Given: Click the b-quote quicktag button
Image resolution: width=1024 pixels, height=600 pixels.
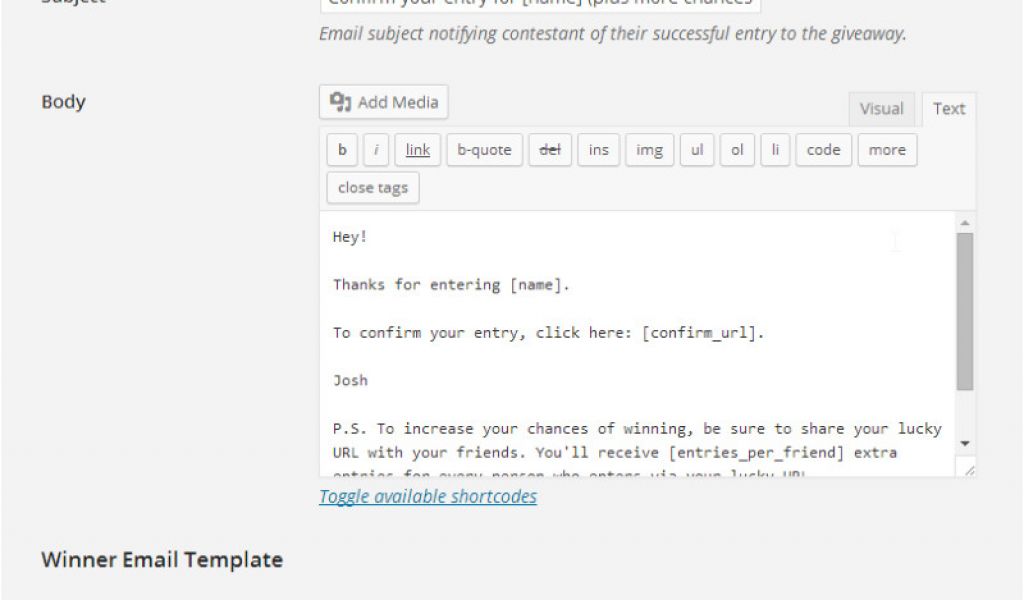Looking at the screenshot, I should click(484, 150).
